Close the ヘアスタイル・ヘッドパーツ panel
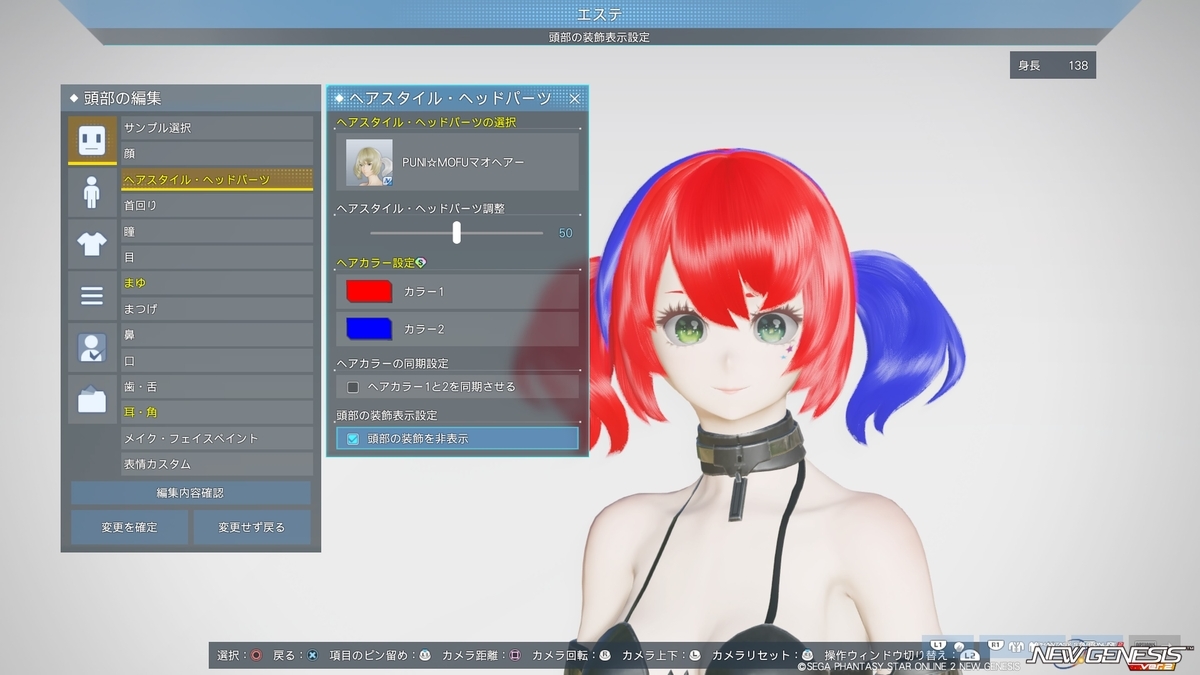The image size is (1200, 675). tap(575, 98)
